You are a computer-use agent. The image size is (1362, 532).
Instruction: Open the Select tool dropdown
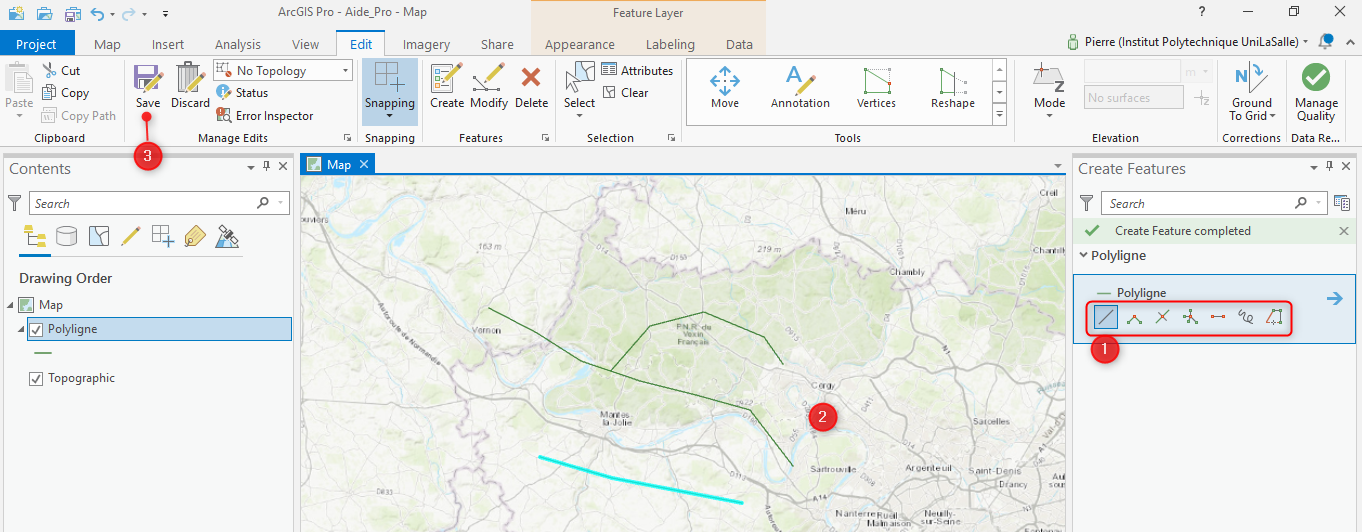pyautogui.click(x=579, y=115)
